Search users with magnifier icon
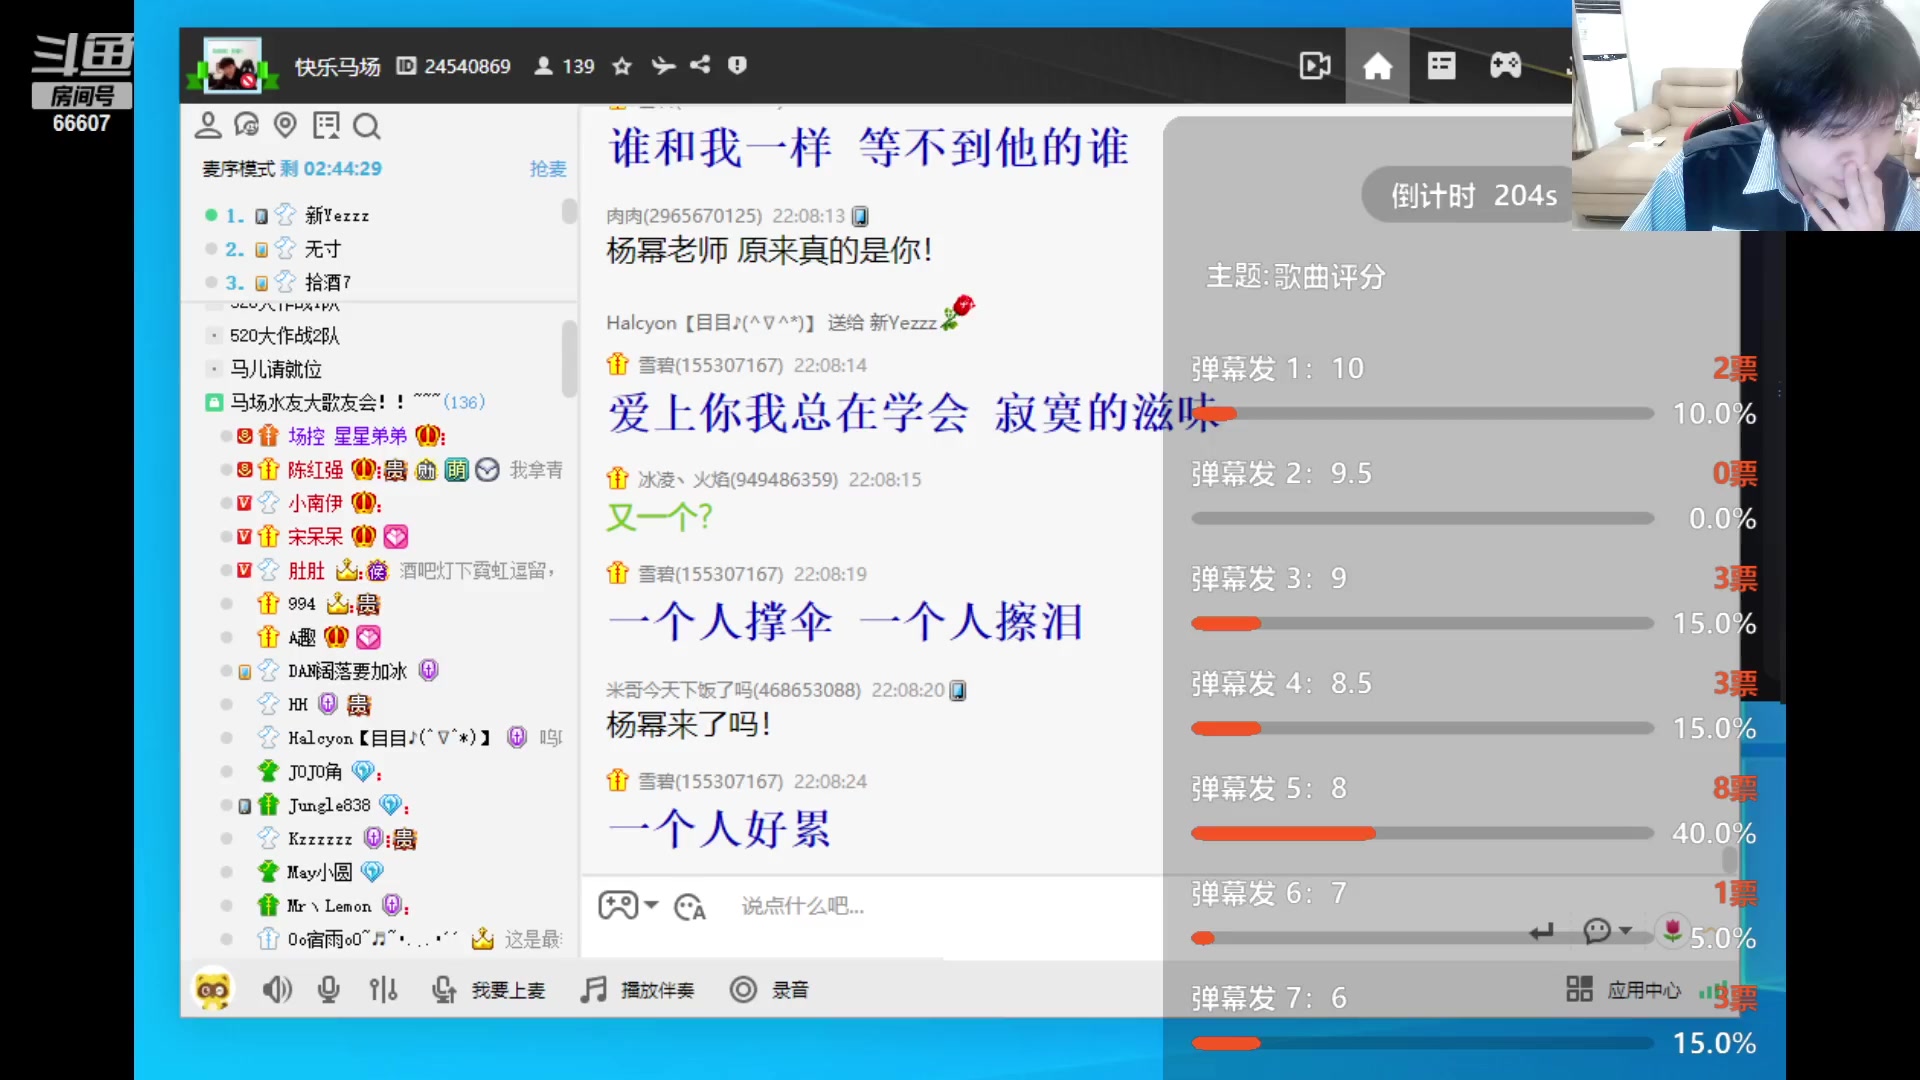This screenshot has width=1920, height=1080. coord(367,126)
